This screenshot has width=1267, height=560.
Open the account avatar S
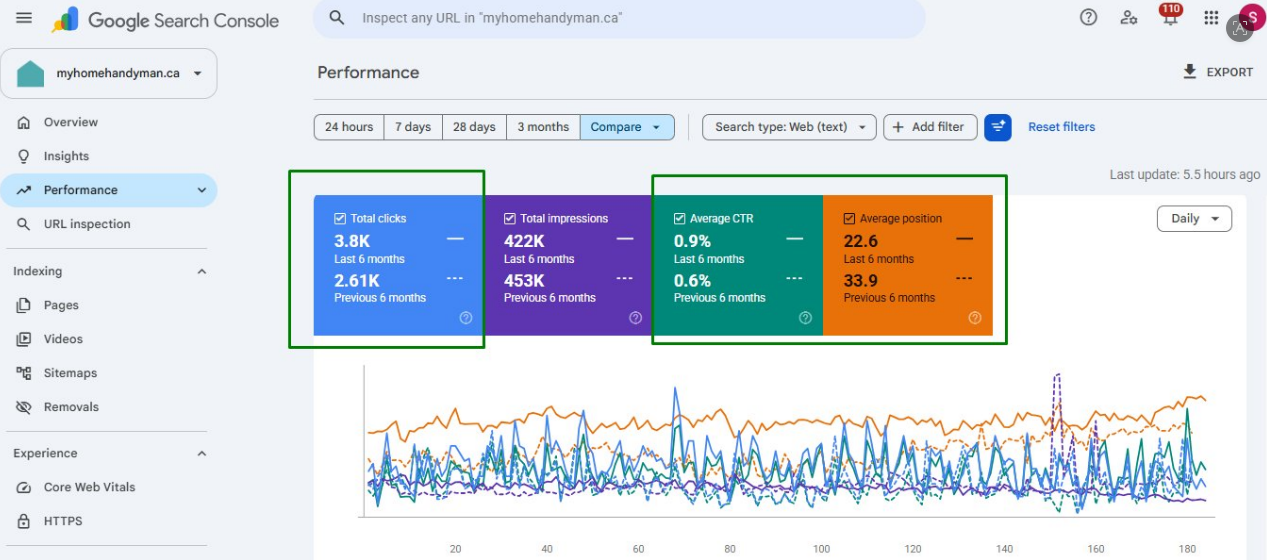(1252, 17)
